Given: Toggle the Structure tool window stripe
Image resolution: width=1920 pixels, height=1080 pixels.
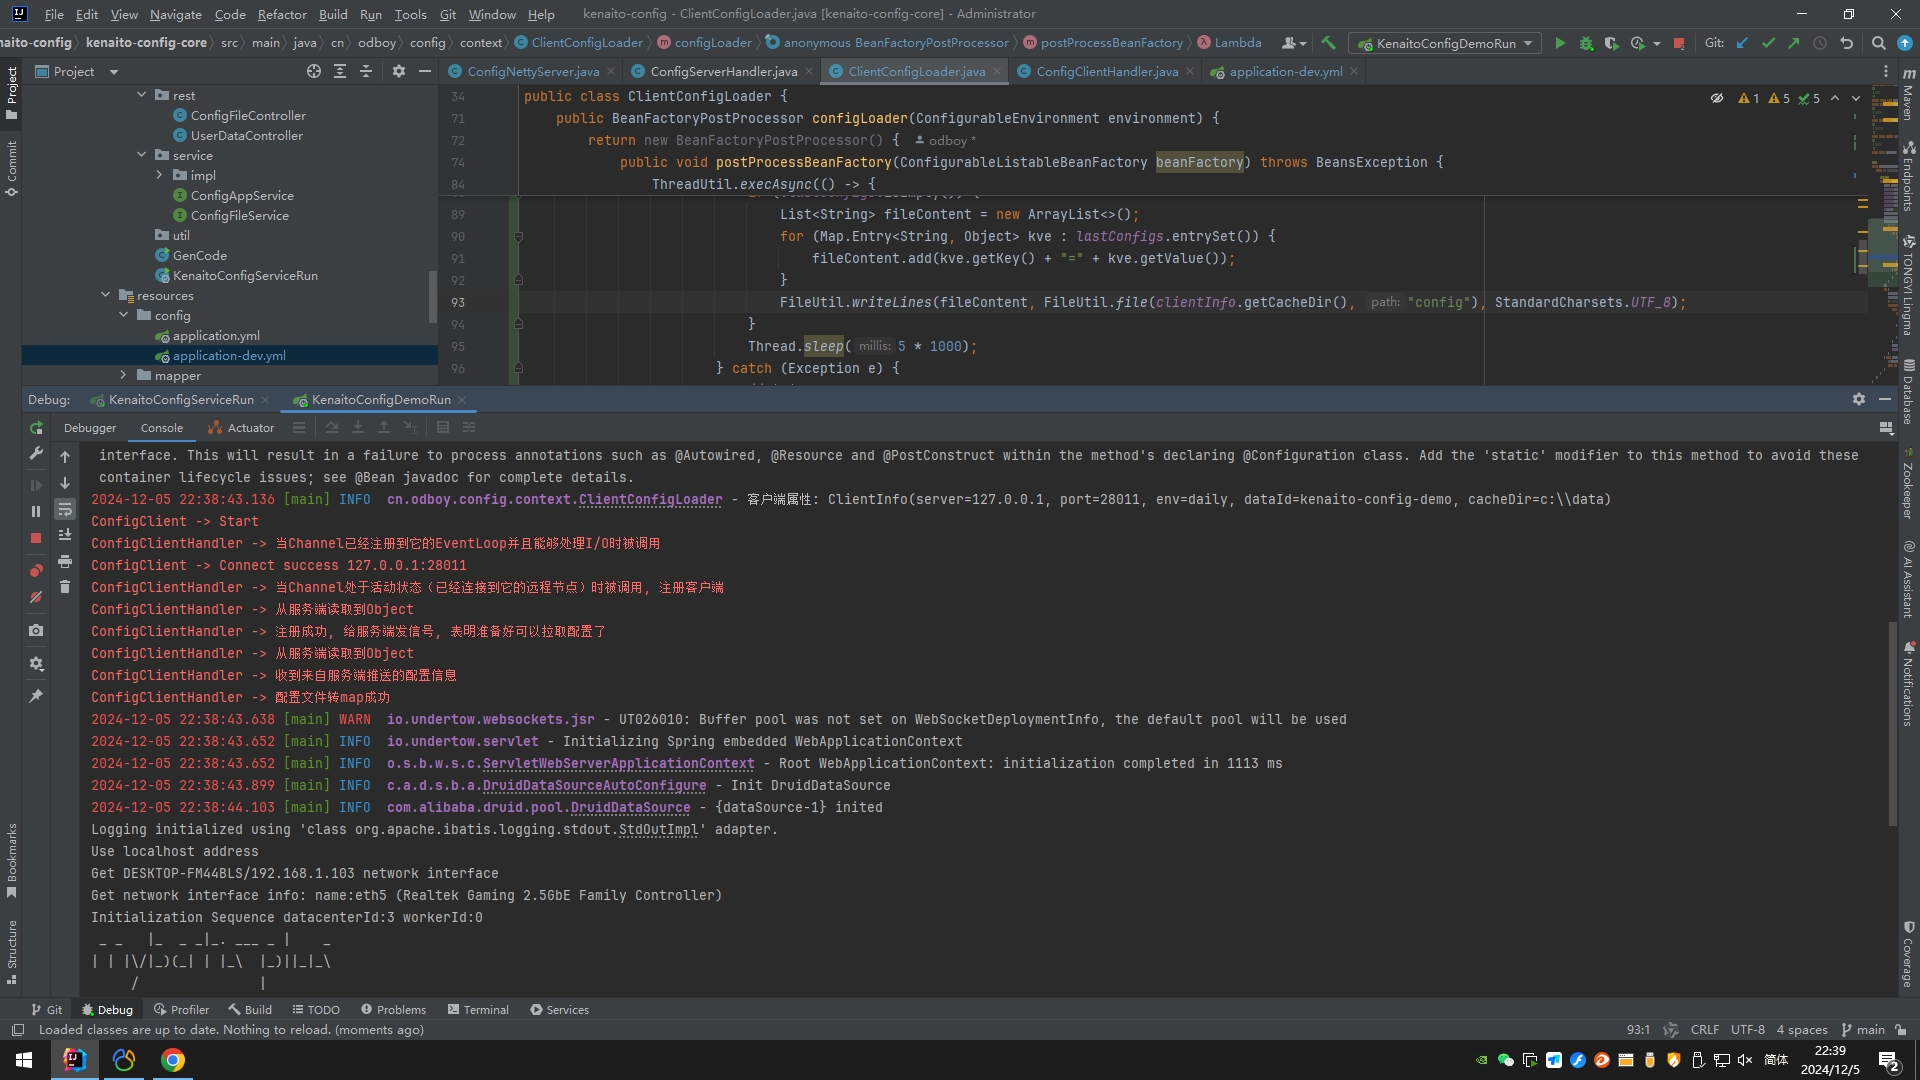Looking at the screenshot, I should pos(12,951).
